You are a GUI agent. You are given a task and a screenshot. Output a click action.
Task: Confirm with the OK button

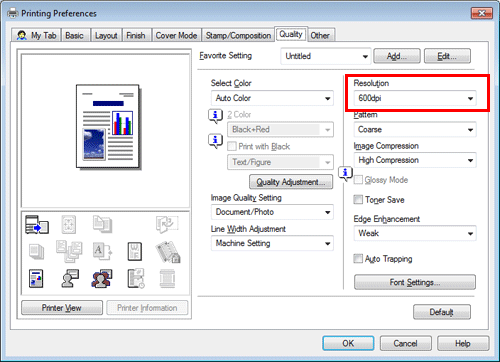pos(348,343)
